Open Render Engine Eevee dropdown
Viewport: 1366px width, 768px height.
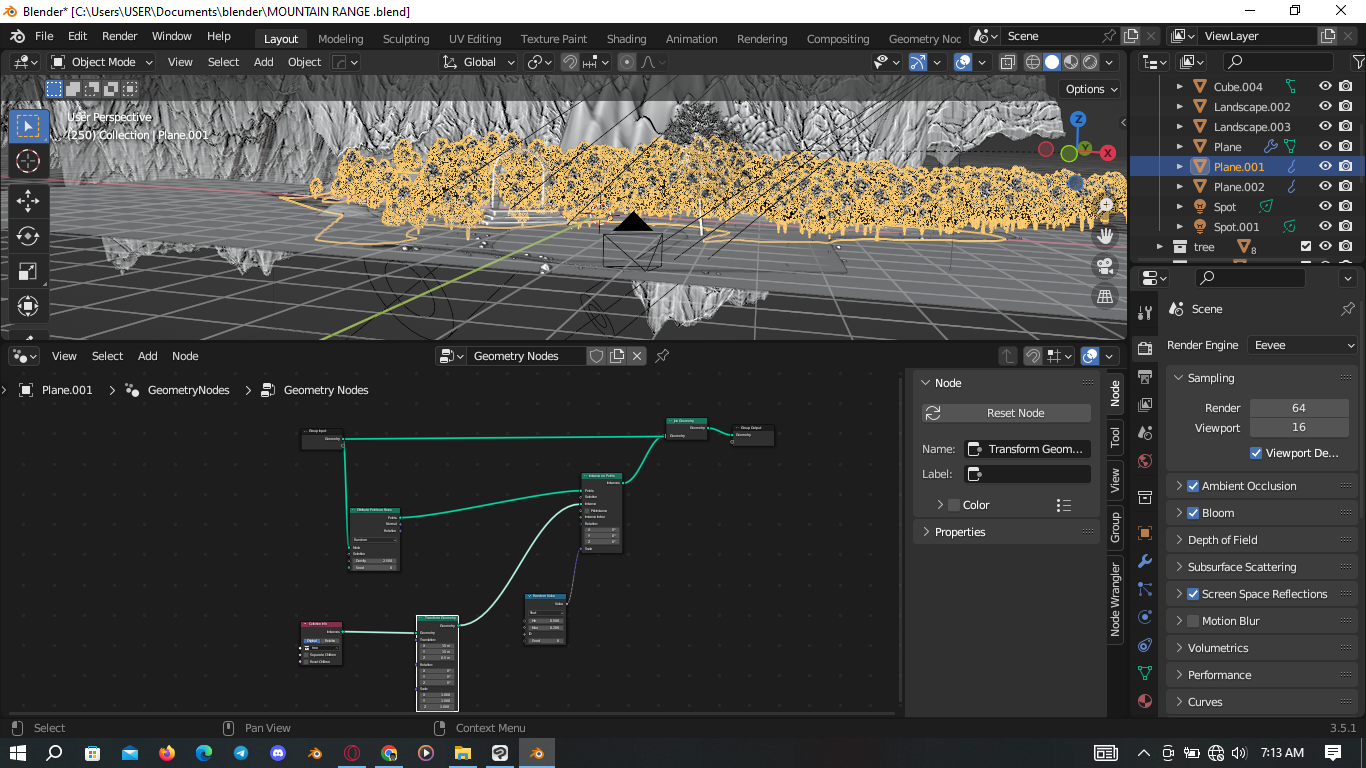pos(1303,345)
